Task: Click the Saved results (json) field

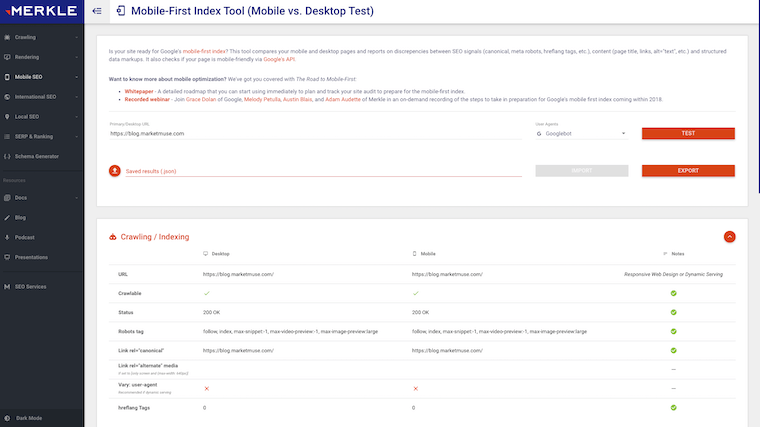Action: pyautogui.click(x=323, y=171)
